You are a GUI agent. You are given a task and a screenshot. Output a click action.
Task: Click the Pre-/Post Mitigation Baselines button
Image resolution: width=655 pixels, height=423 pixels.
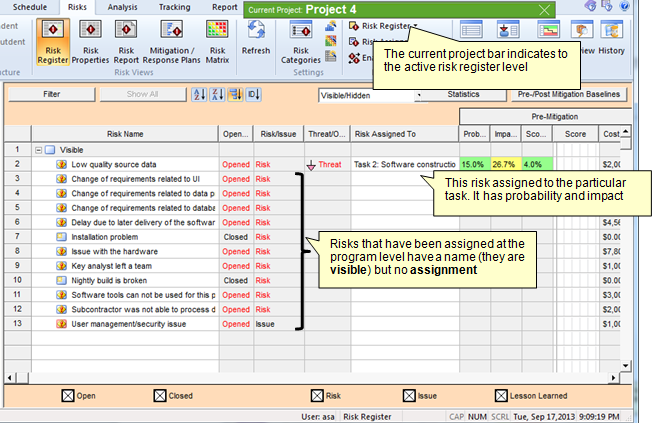pyautogui.click(x=571, y=95)
